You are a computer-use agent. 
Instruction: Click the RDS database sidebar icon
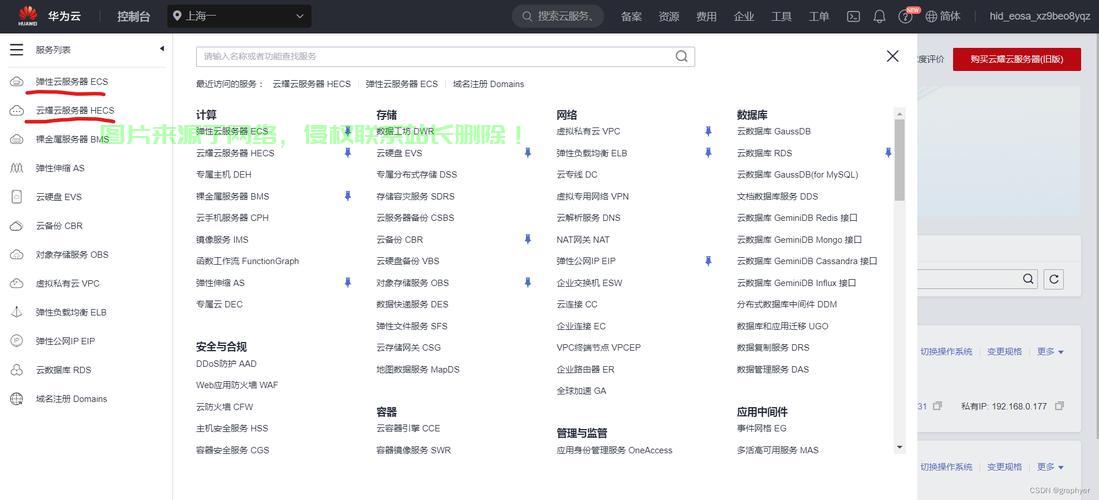(x=16, y=370)
